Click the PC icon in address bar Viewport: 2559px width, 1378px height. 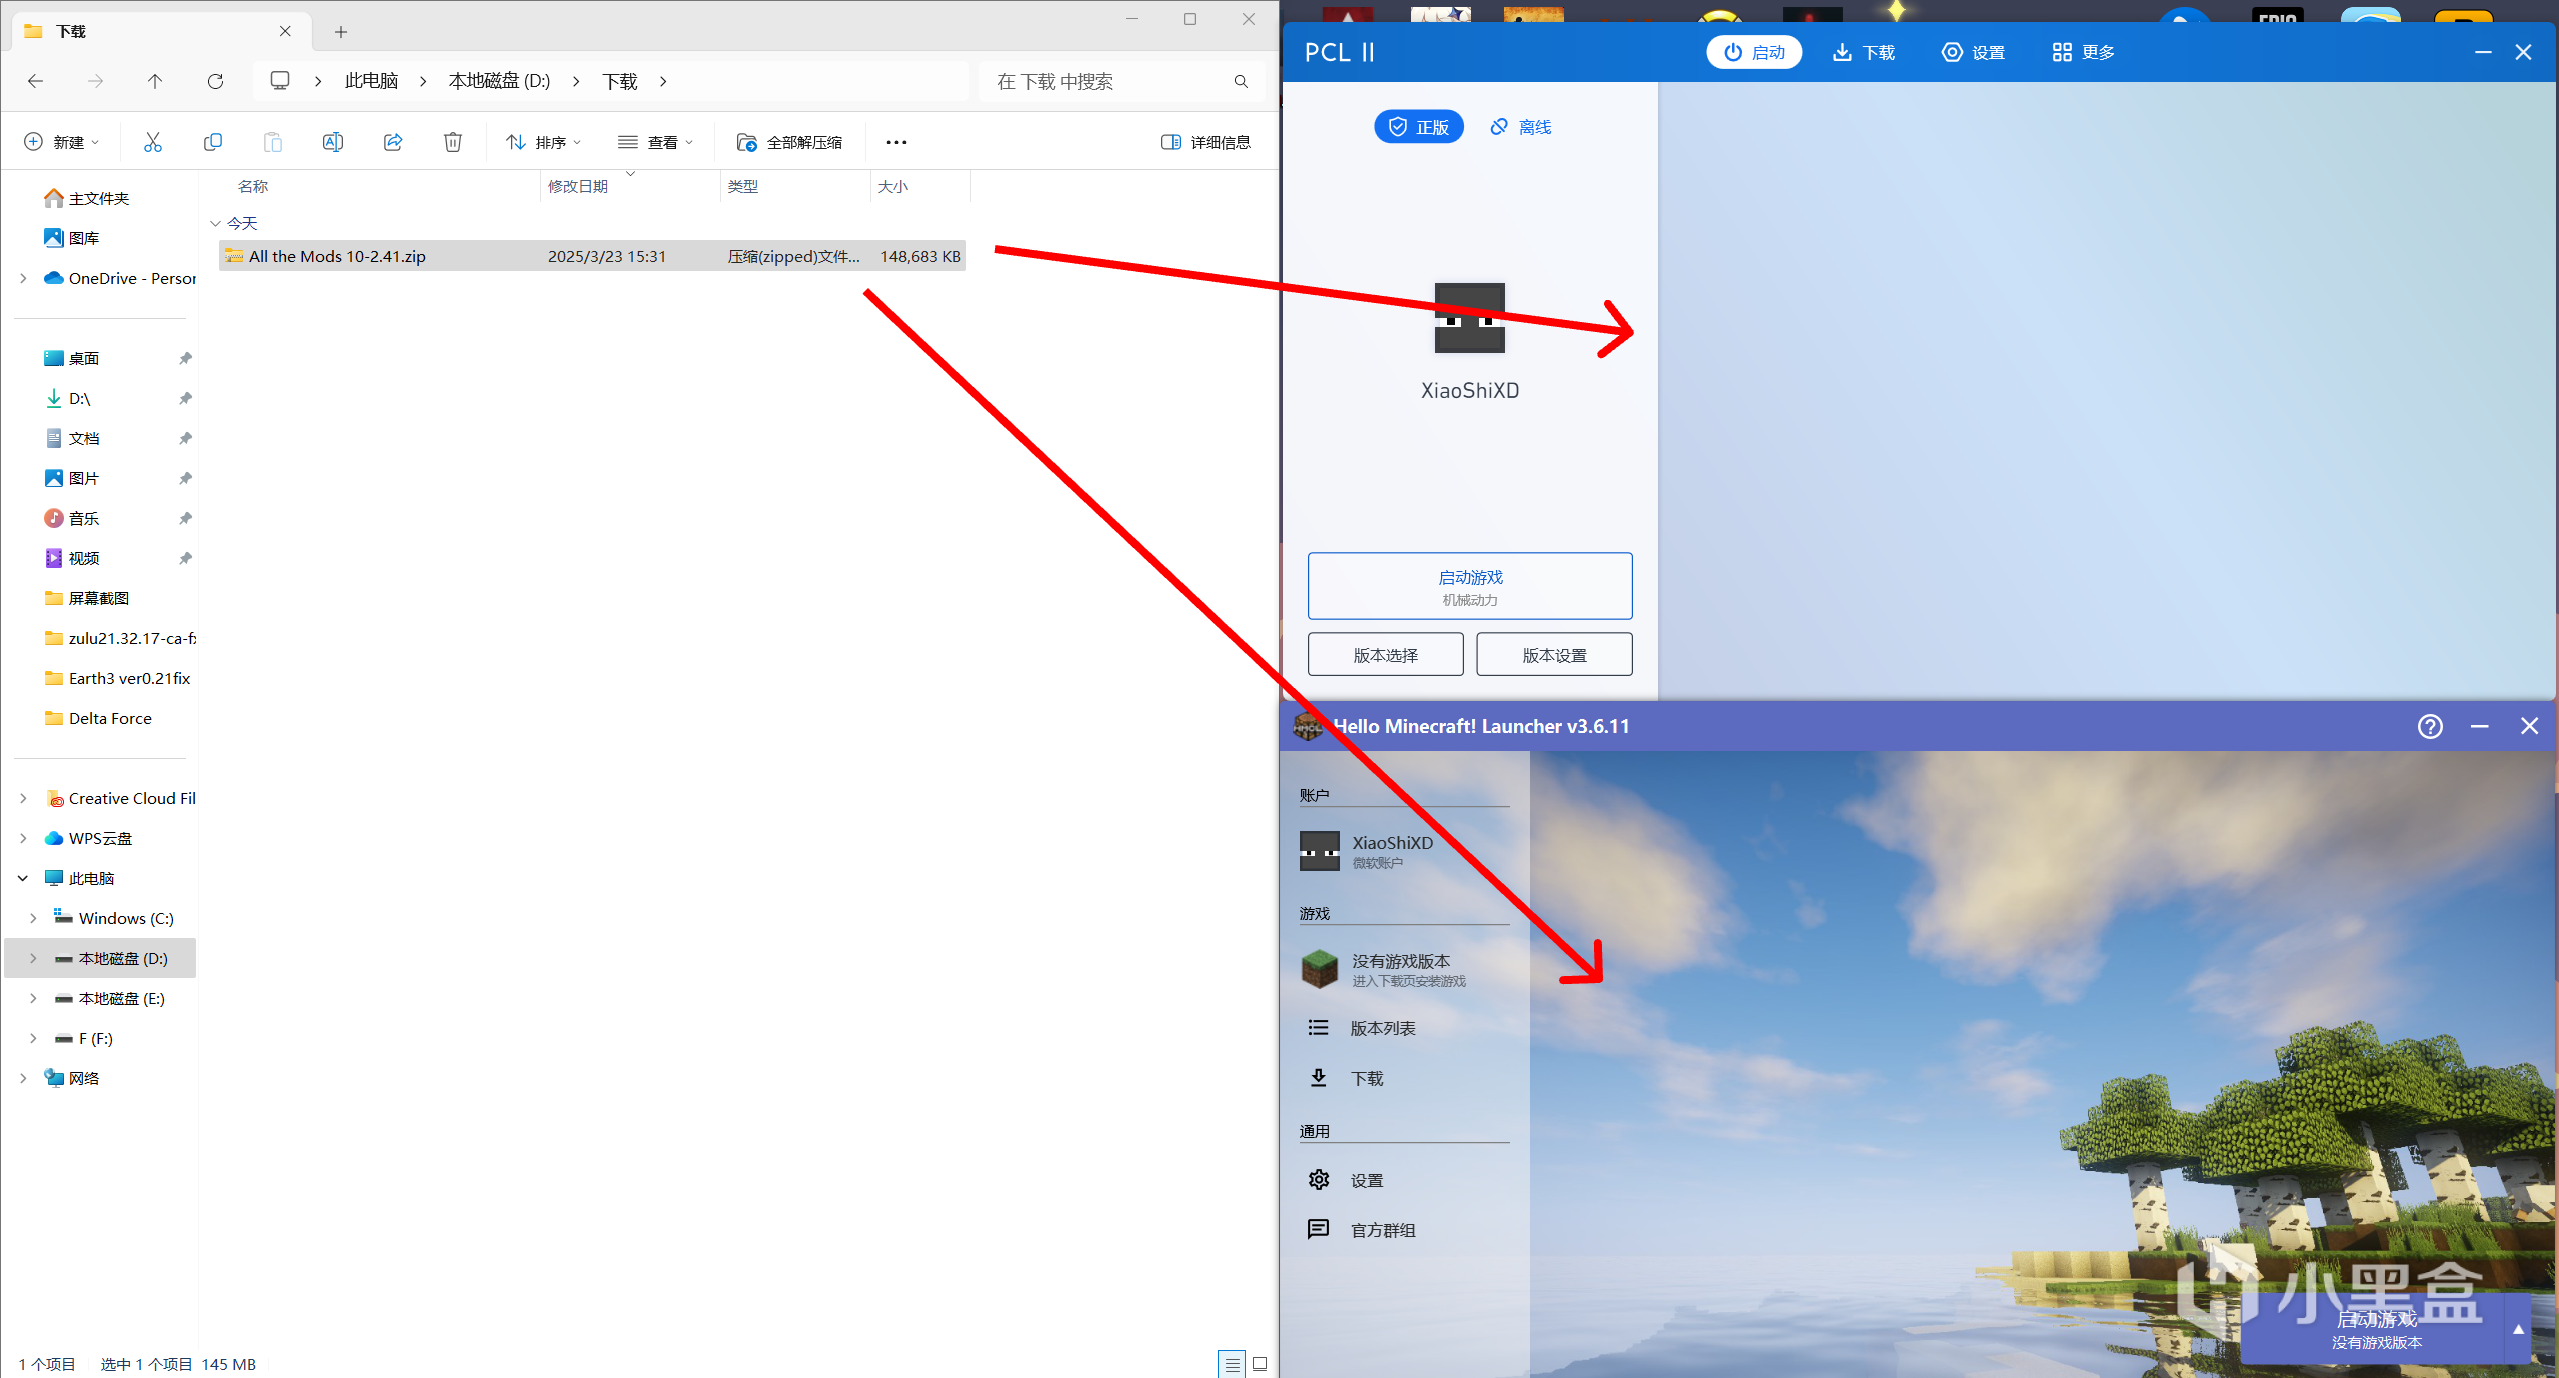pos(280,81)
